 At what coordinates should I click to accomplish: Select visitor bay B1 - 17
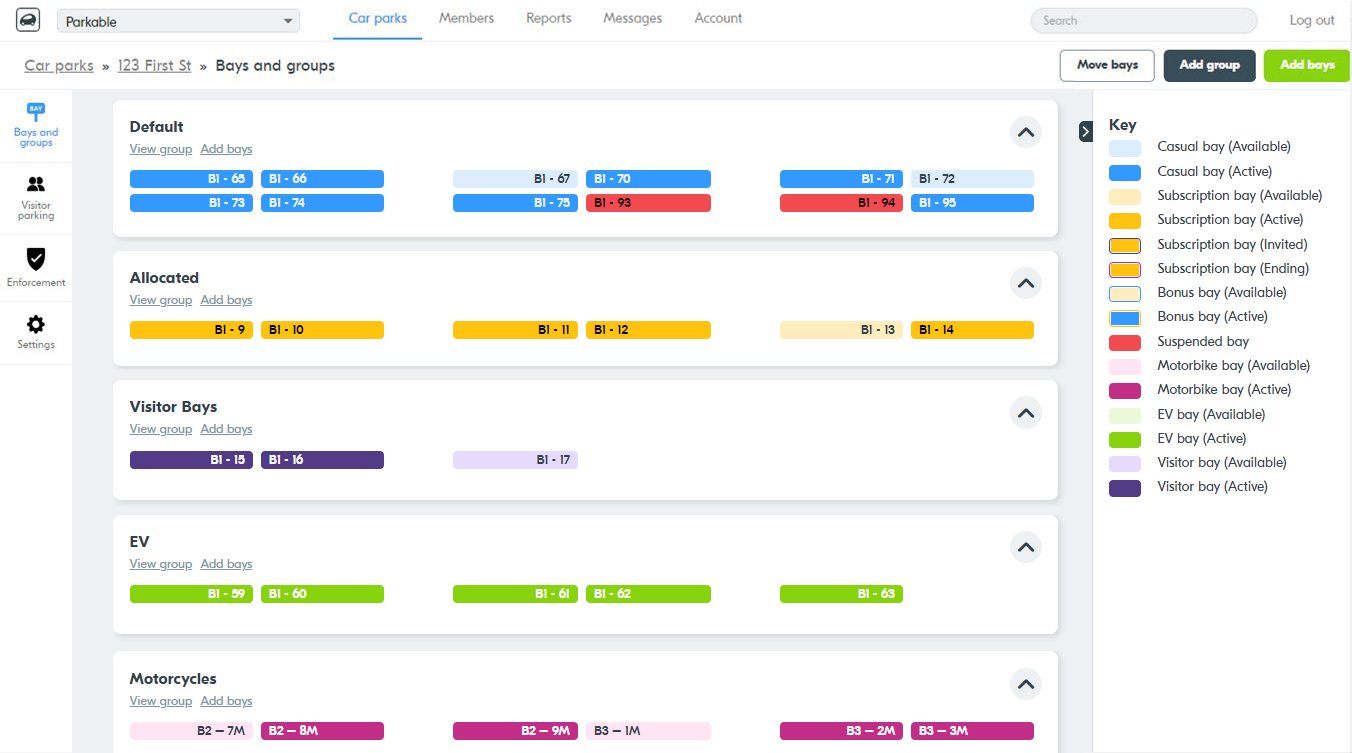point(515,460)
